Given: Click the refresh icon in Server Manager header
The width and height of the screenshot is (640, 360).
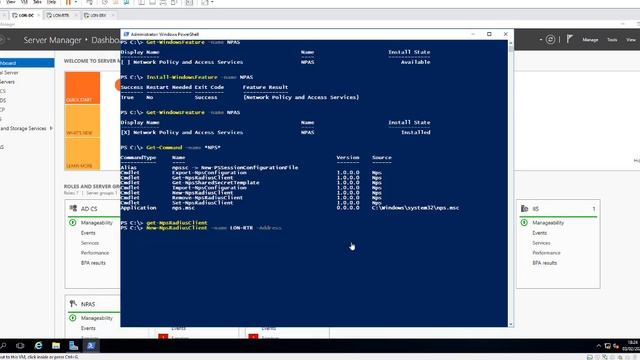Looking at the screenshot, I should (550, 40).
